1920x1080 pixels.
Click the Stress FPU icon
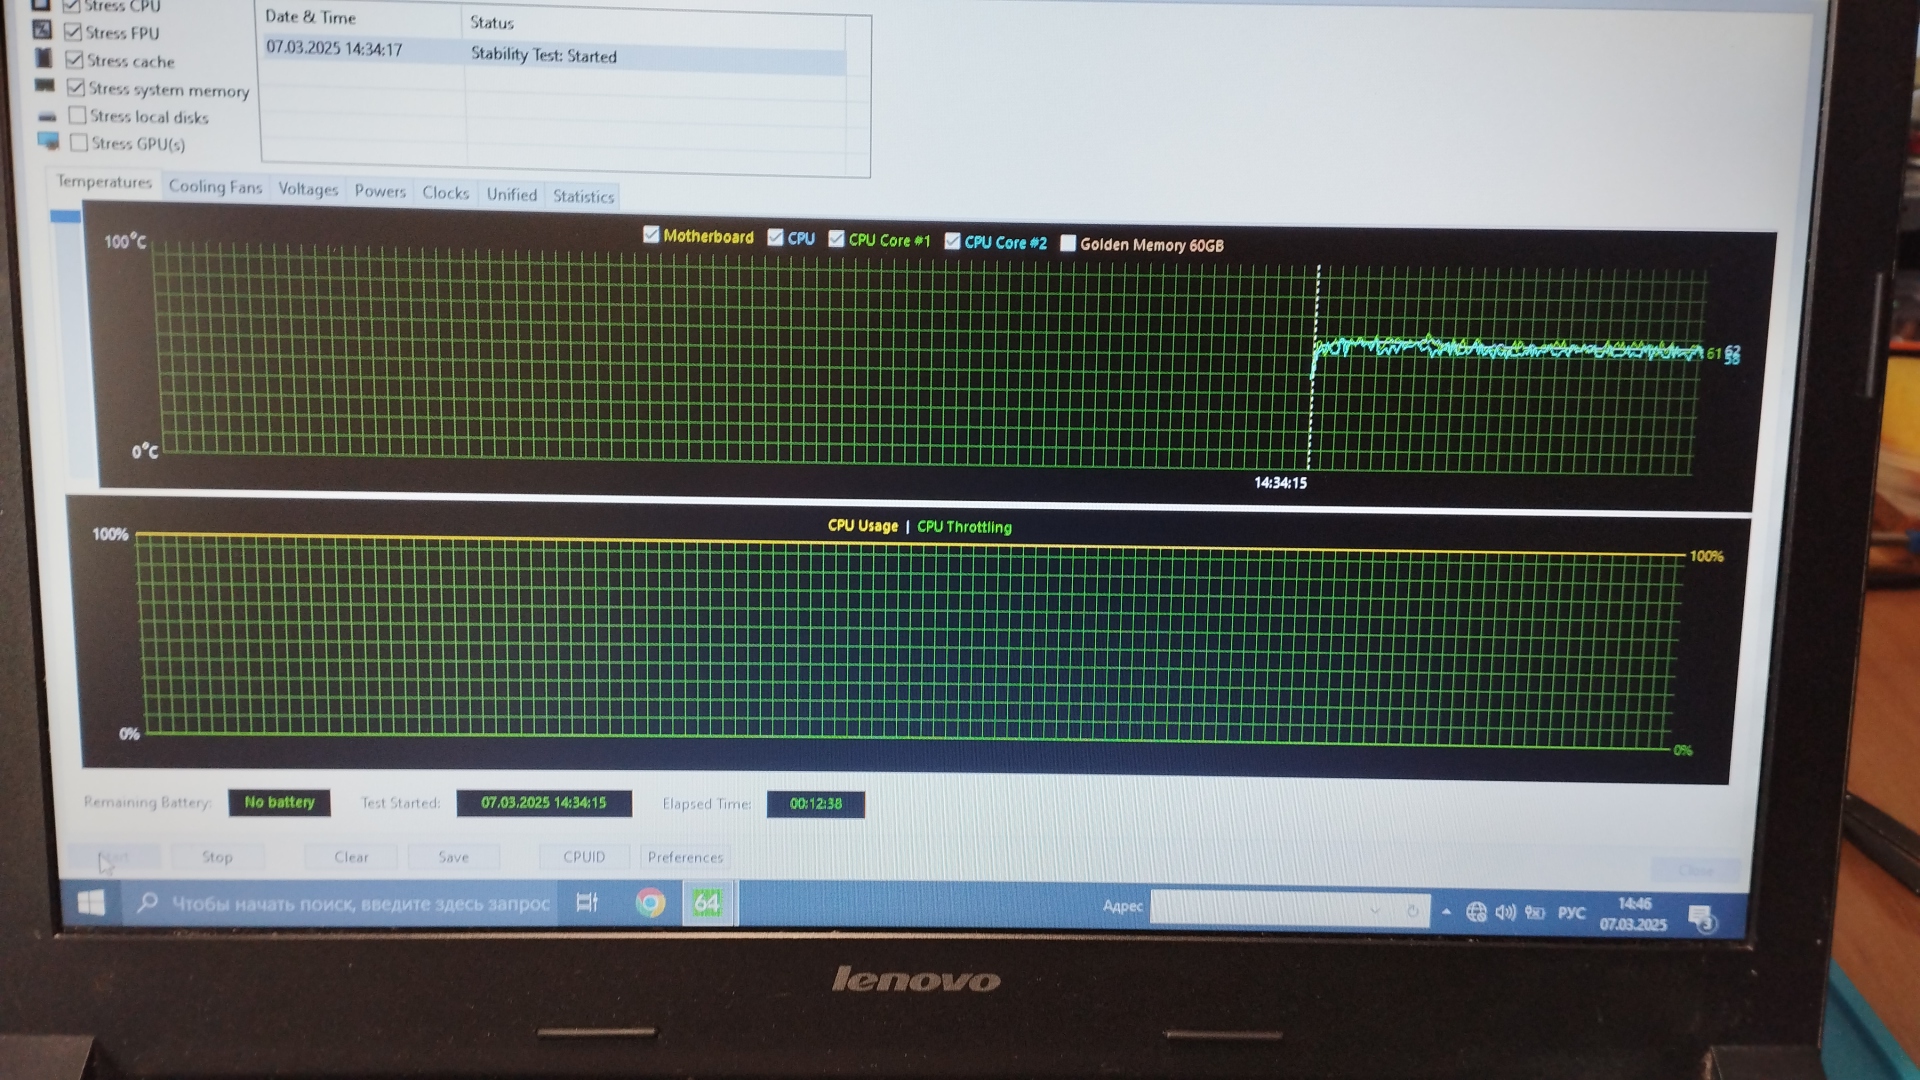click(42, 30)
